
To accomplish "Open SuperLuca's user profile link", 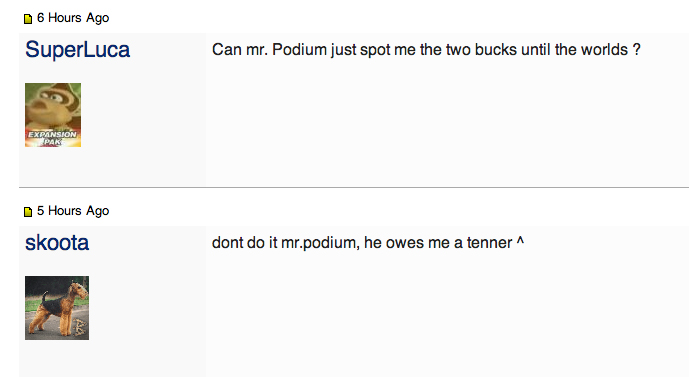I will click(x=77, y=50).
